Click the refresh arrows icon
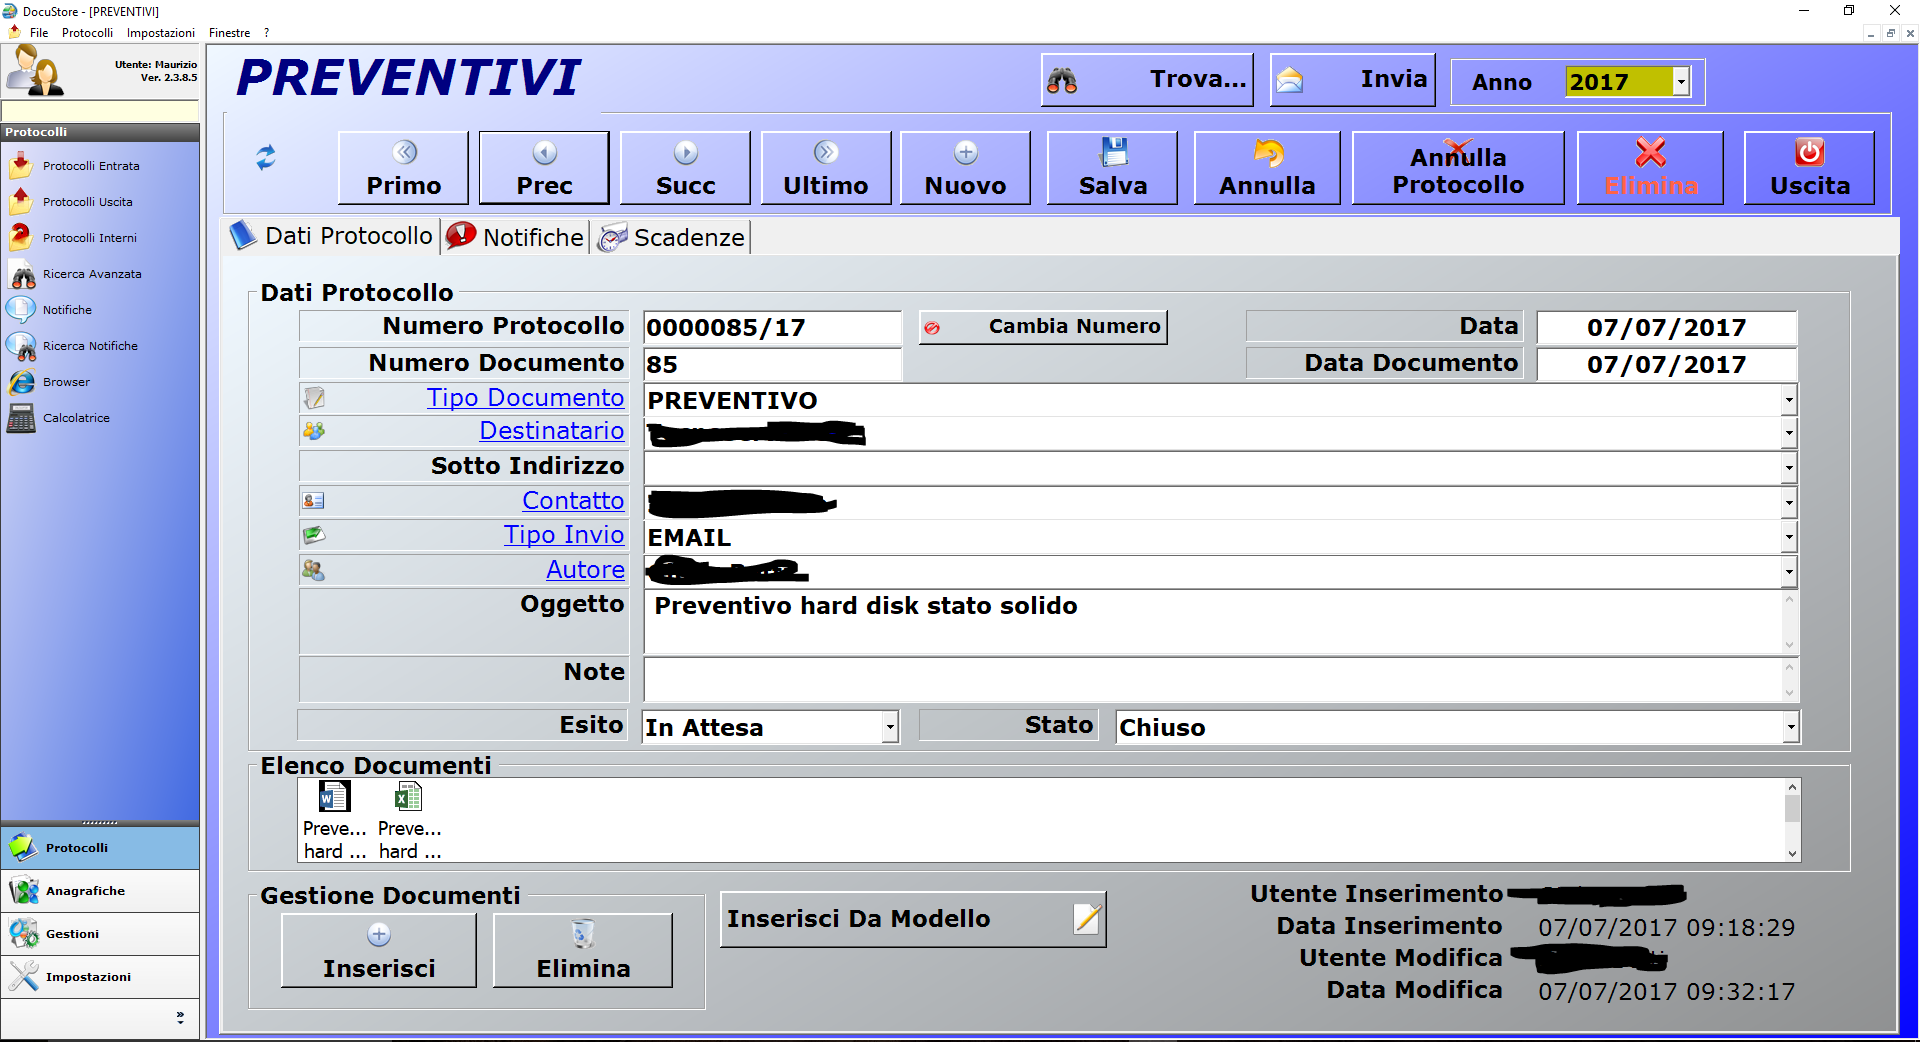This screenshot has width=1920, height=1042. [265, 158]
